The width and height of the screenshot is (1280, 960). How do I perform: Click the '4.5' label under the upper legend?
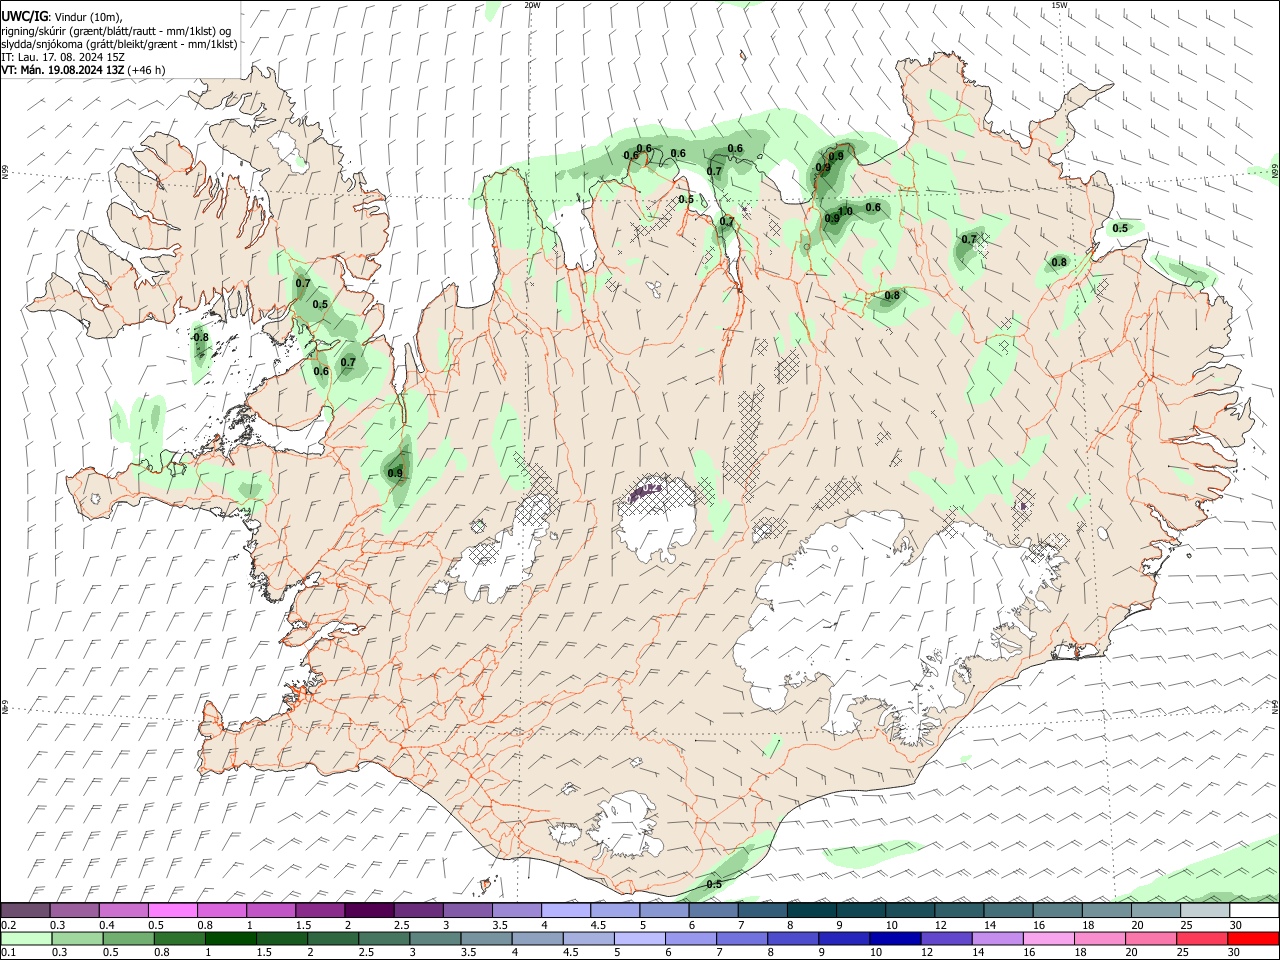(597, 925)
